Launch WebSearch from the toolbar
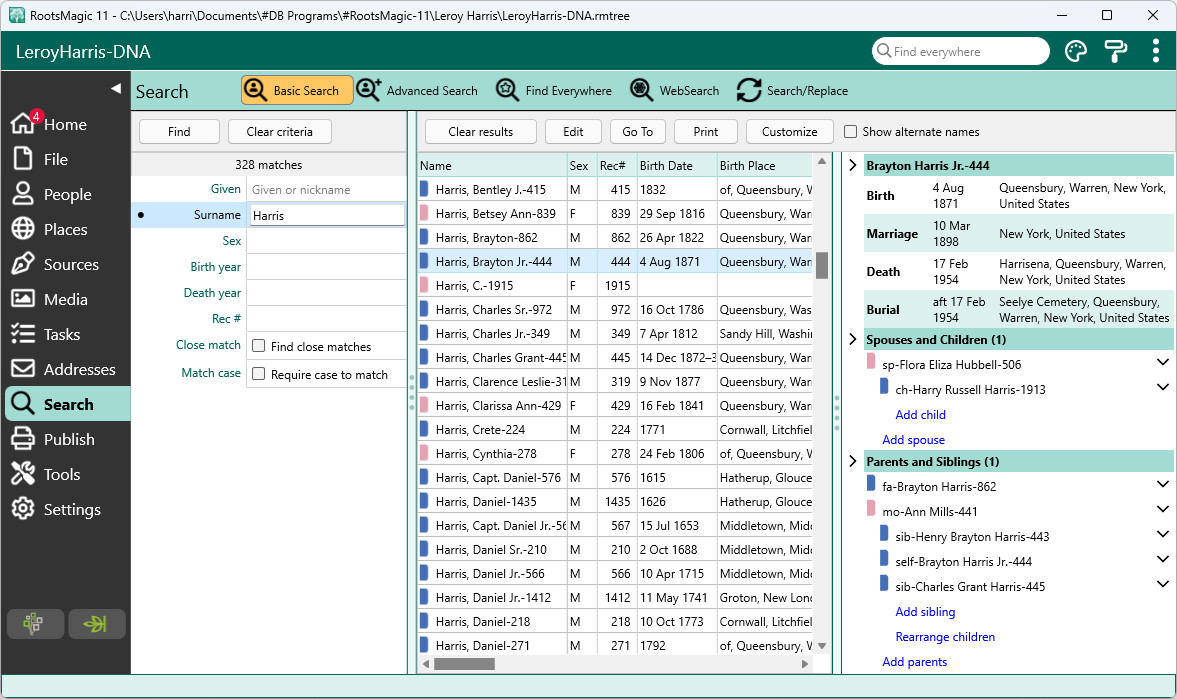The image size is (1177, 699). [674, 91]
